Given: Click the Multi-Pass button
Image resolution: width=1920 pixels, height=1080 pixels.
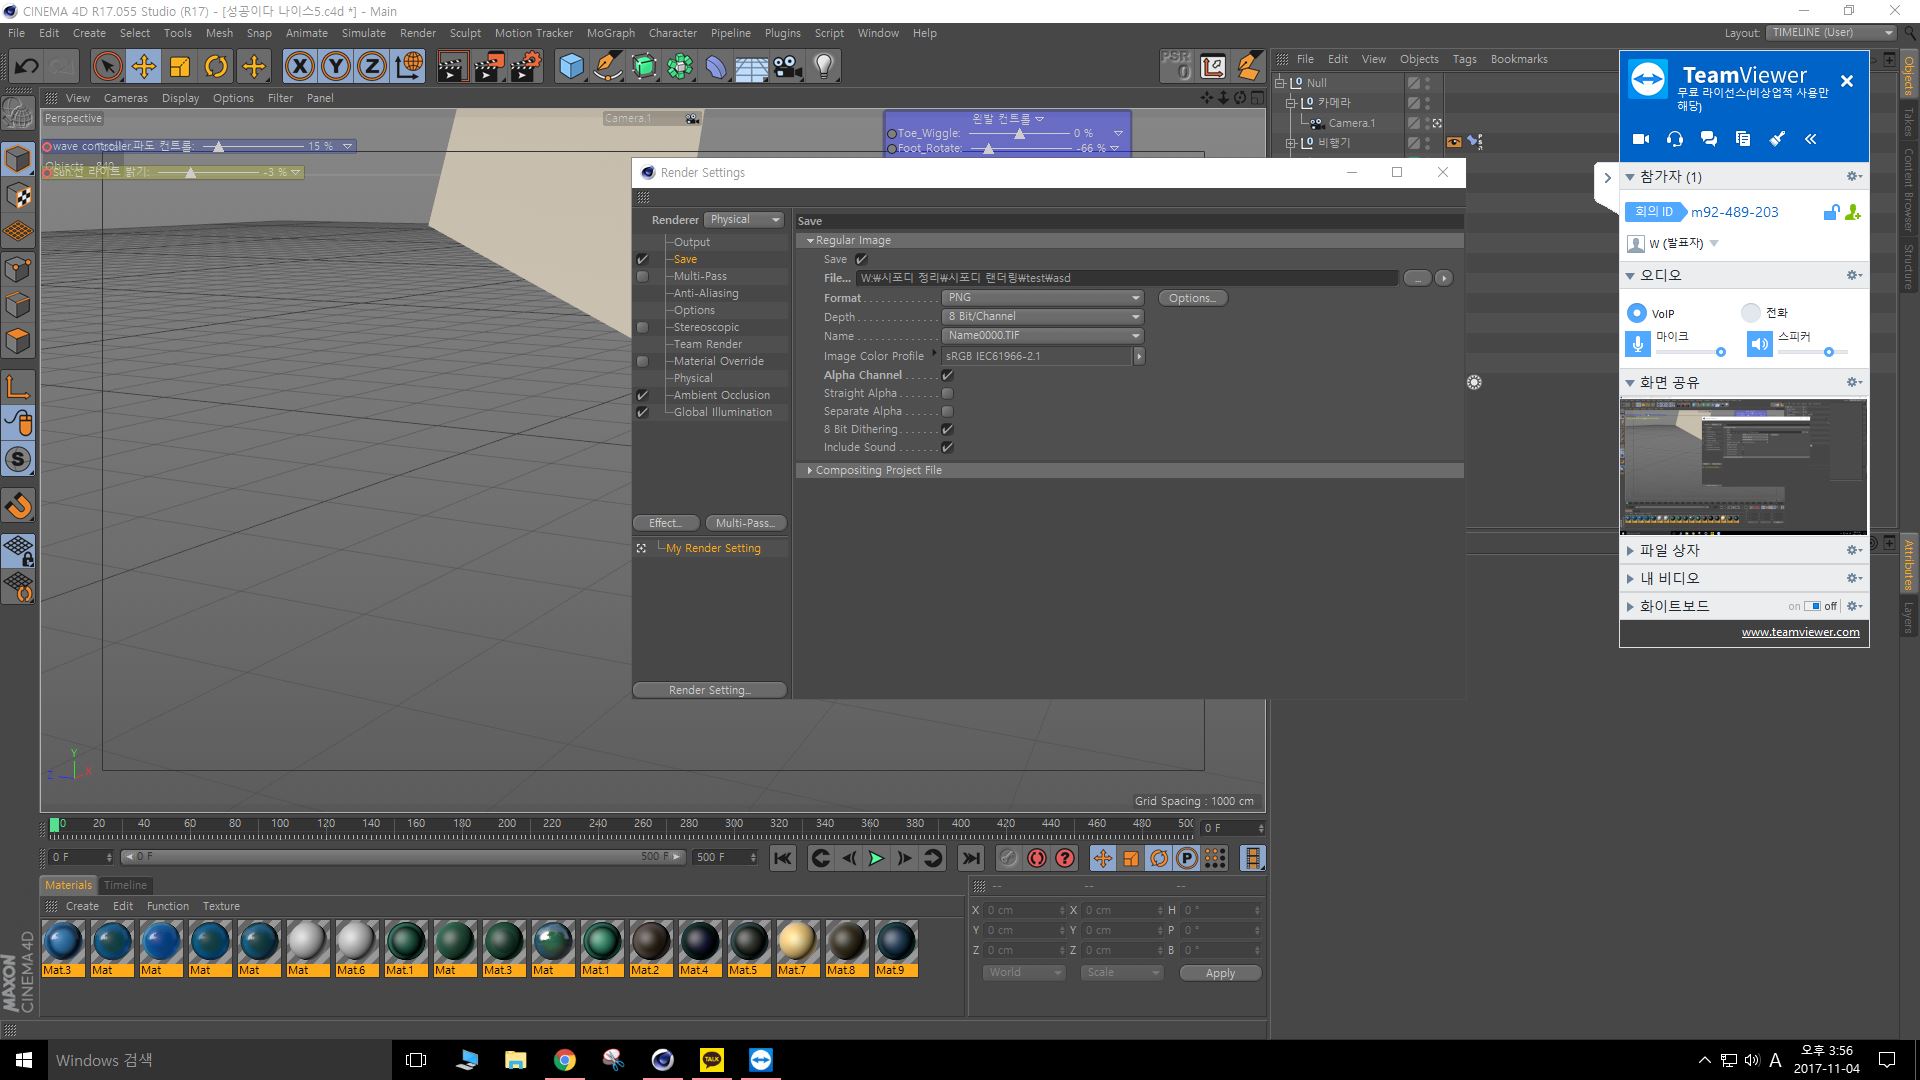Looking at the screenshot, I should pyautogui.click(x=744, y=522).
